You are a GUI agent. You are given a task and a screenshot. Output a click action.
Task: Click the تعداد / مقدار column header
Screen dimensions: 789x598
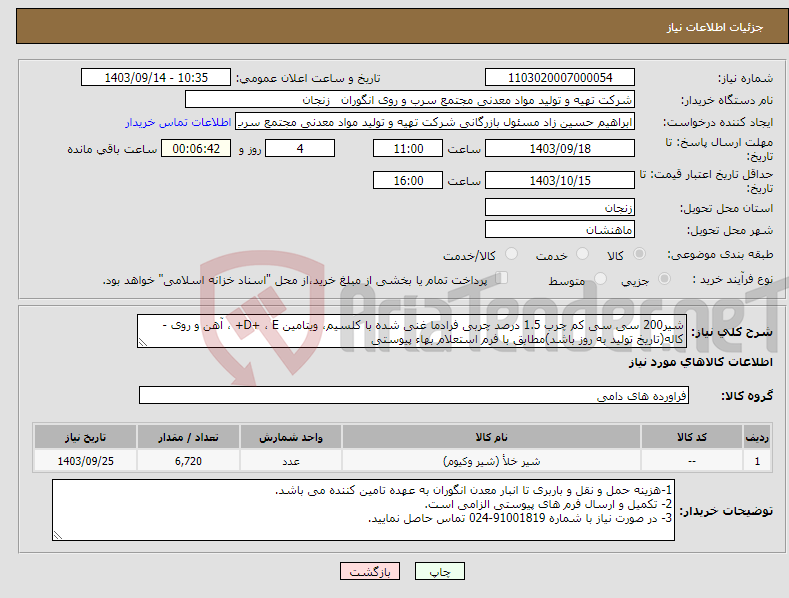click(188, 437)
